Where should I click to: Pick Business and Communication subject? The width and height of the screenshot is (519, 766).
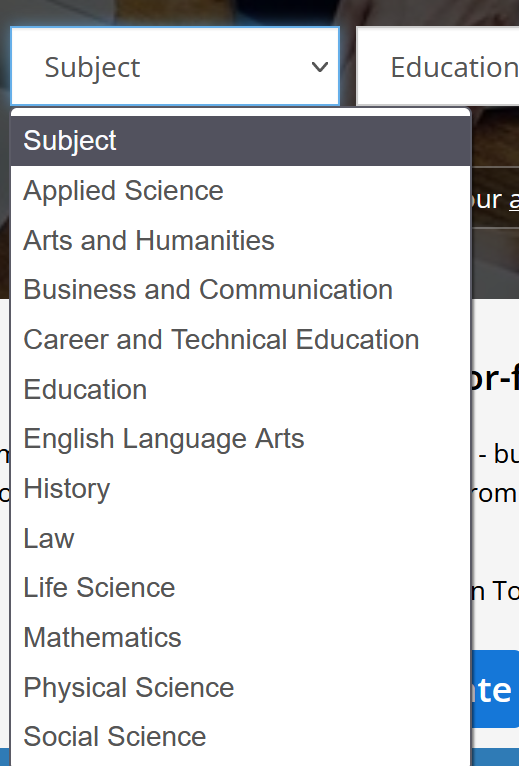point(240,290)
